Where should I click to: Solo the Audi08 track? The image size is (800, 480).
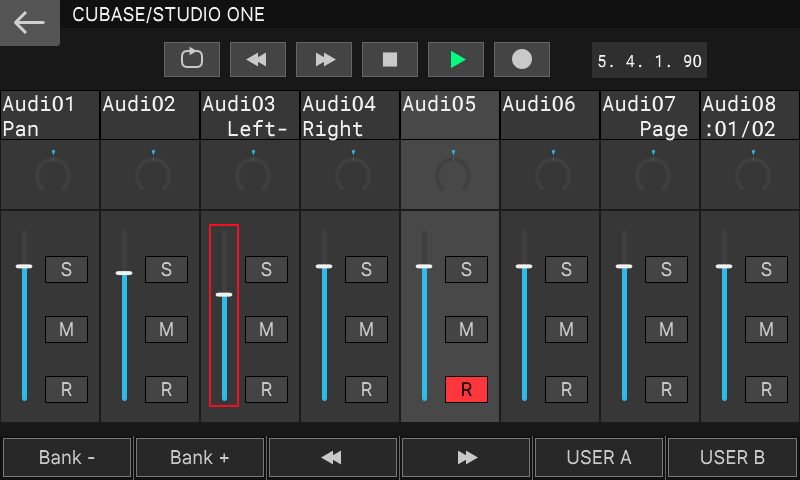tap(766, 269)
